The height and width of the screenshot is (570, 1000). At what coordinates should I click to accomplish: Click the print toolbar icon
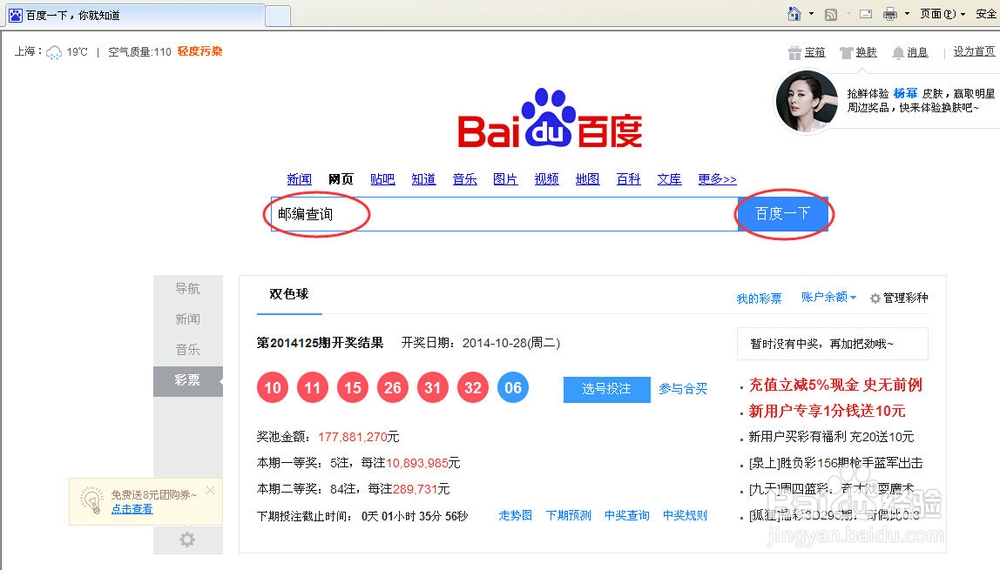(x=890, y=13)
